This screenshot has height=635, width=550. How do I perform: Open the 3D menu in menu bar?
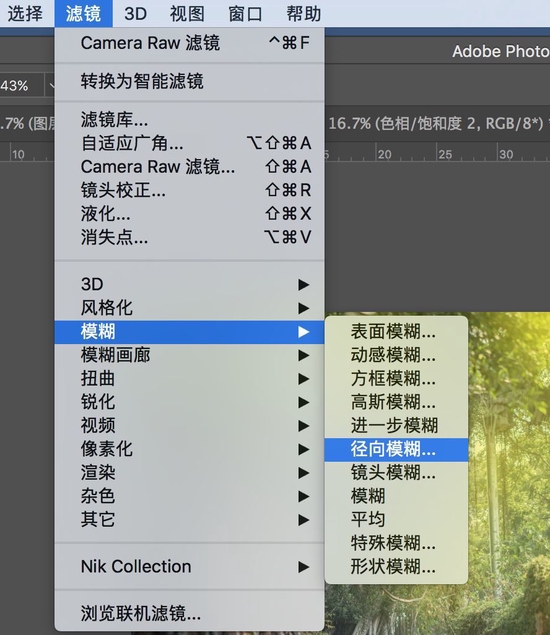pos(135,13)
